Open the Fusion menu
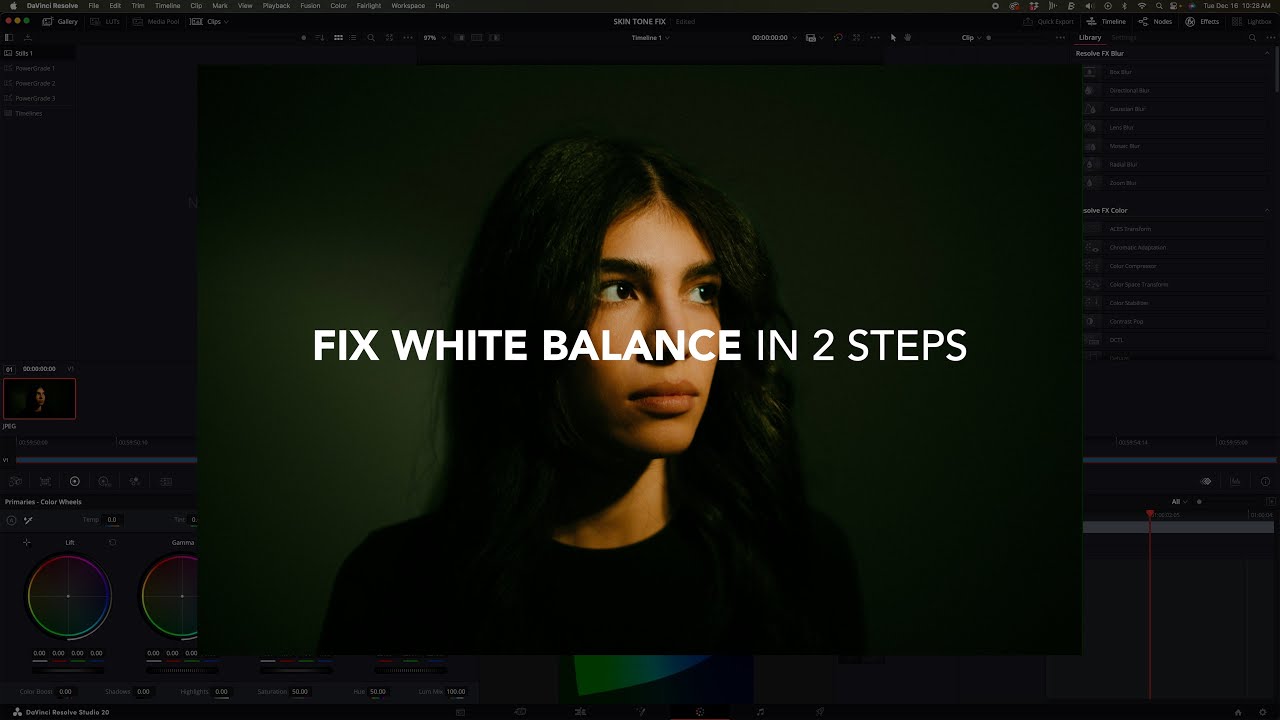 coord(310,6)
